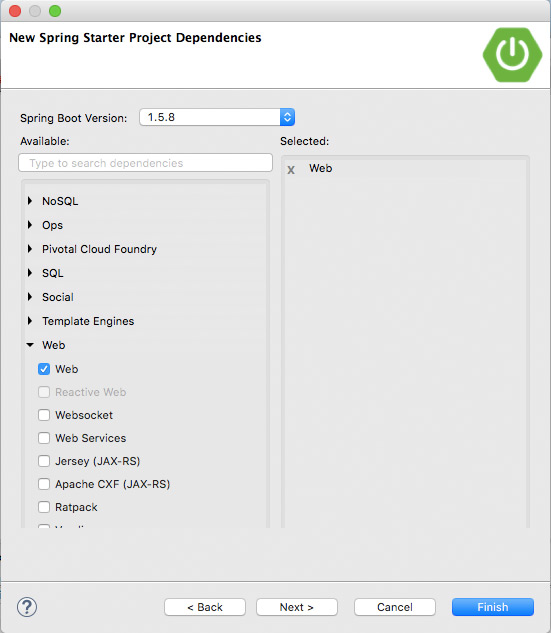Enable Apache CXF (JAX-RS) dependency
The height and width of the screenshot is (633, 551).
click(44, 484)
